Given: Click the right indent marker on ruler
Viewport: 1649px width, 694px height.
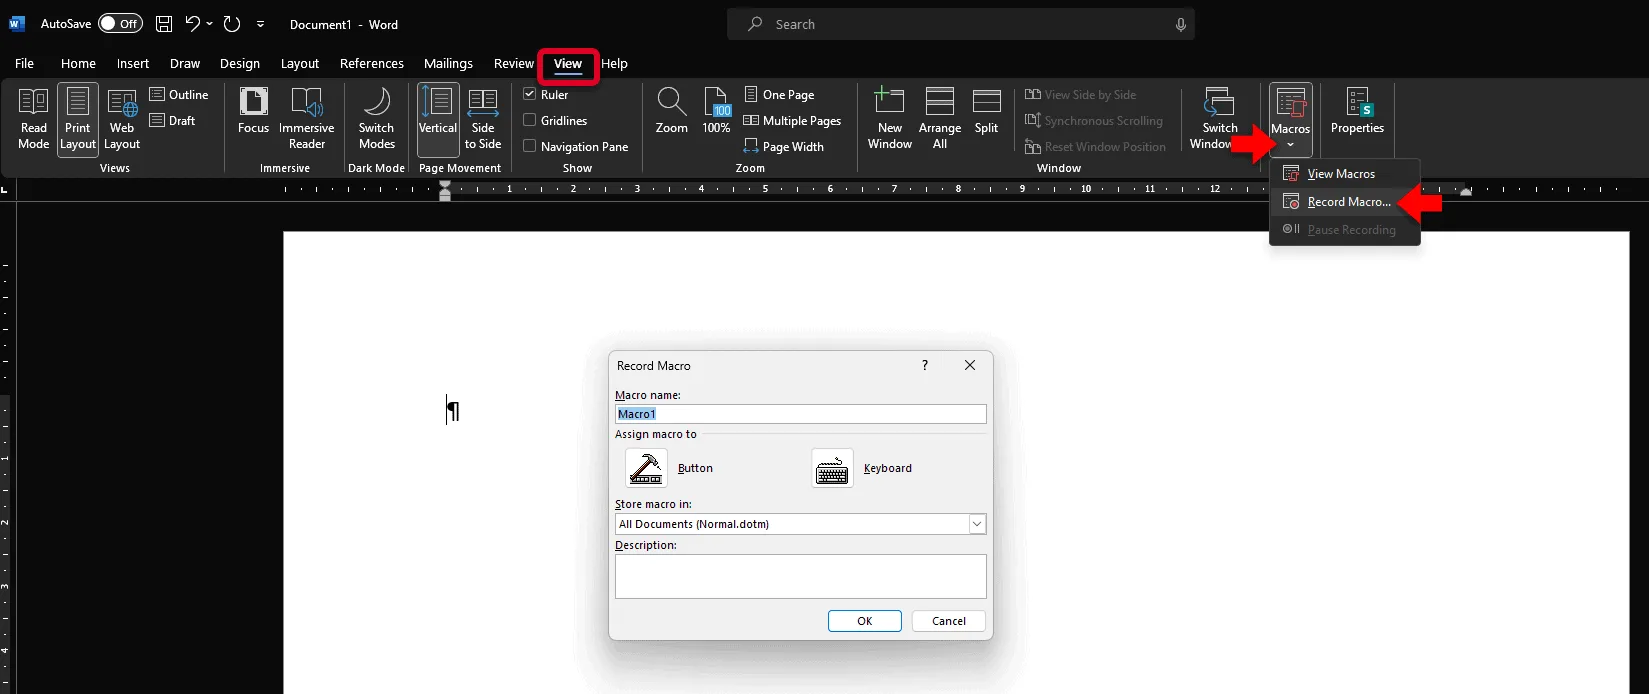Looking at the screenshot, I should click(x=1466, y=190).
